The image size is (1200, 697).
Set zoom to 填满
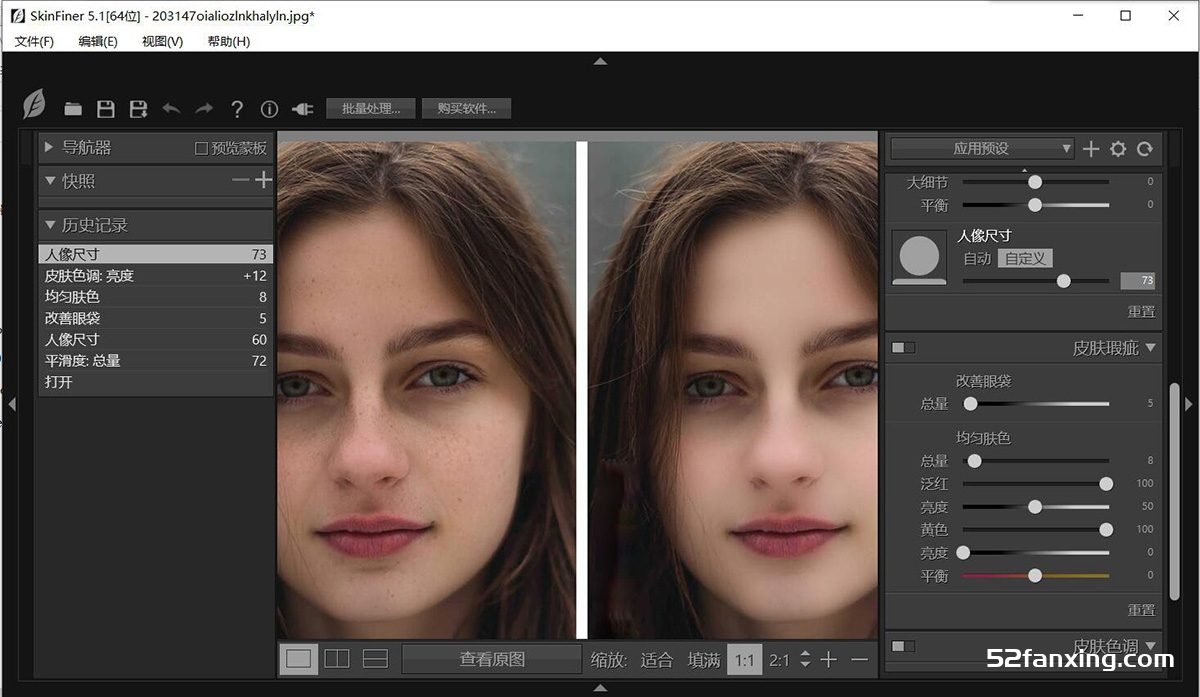click(x=704, y=660)
